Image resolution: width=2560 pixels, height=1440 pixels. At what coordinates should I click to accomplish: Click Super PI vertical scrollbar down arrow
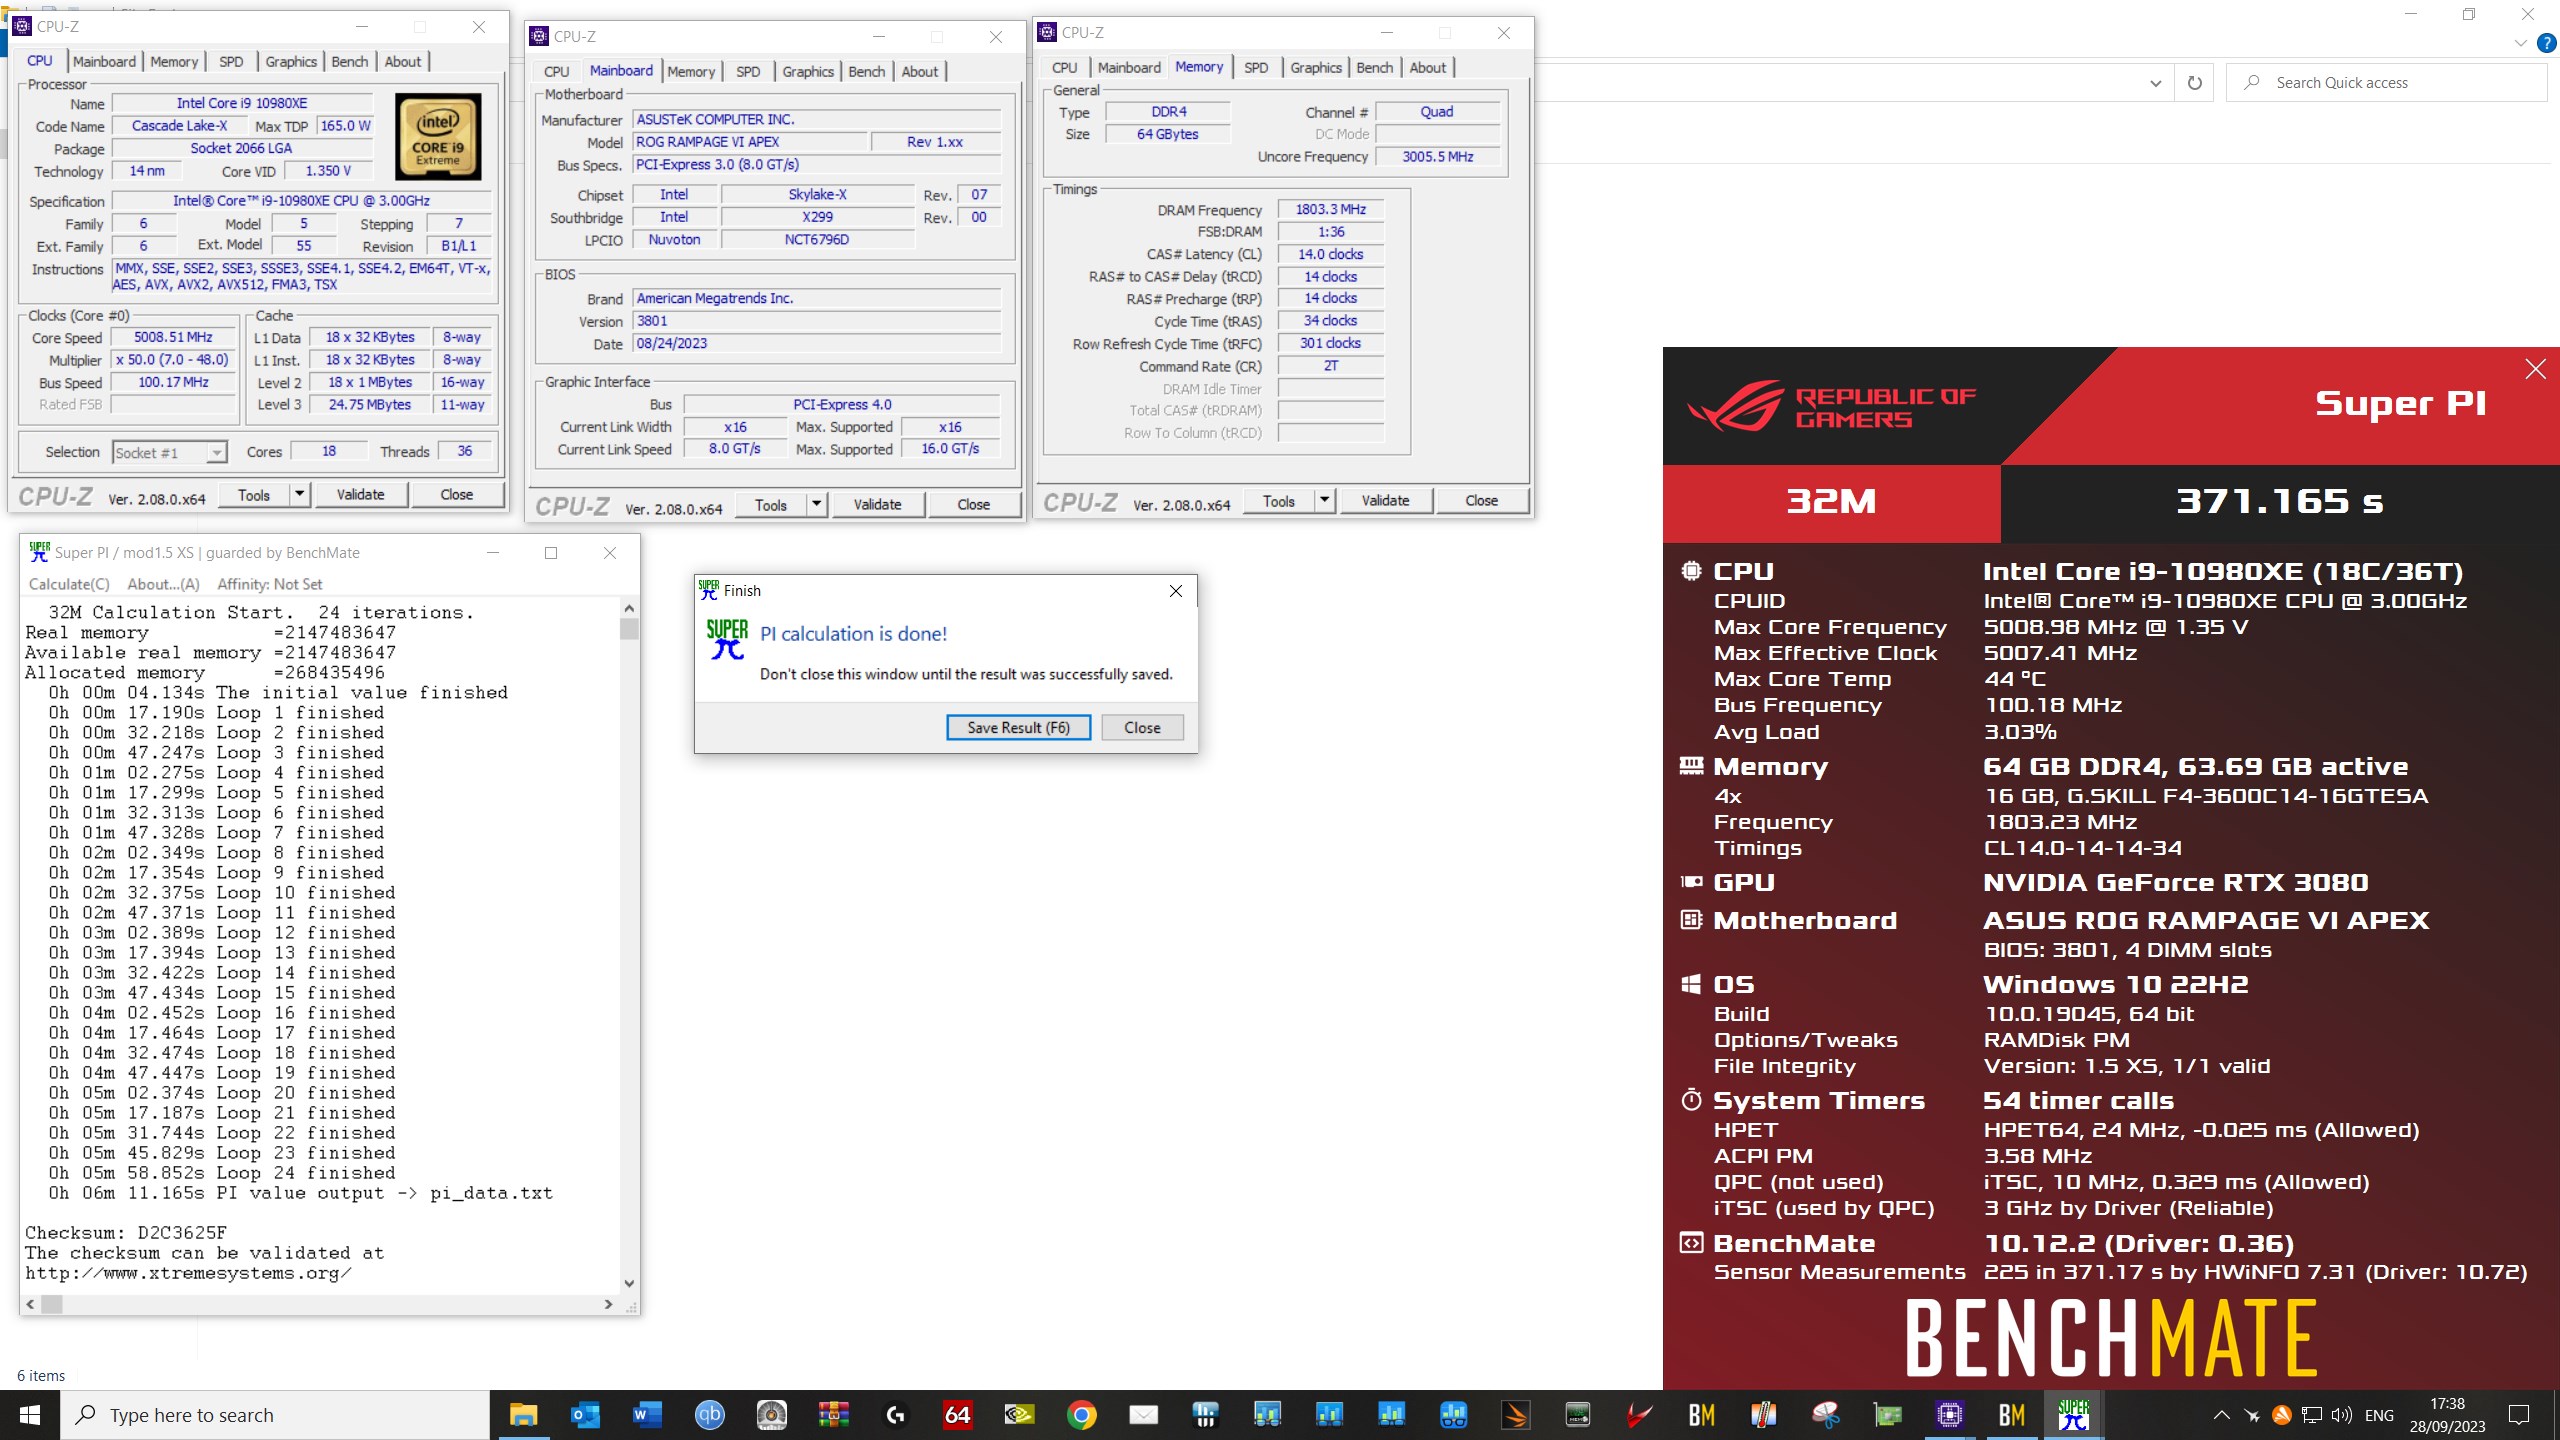point(629,1283)
